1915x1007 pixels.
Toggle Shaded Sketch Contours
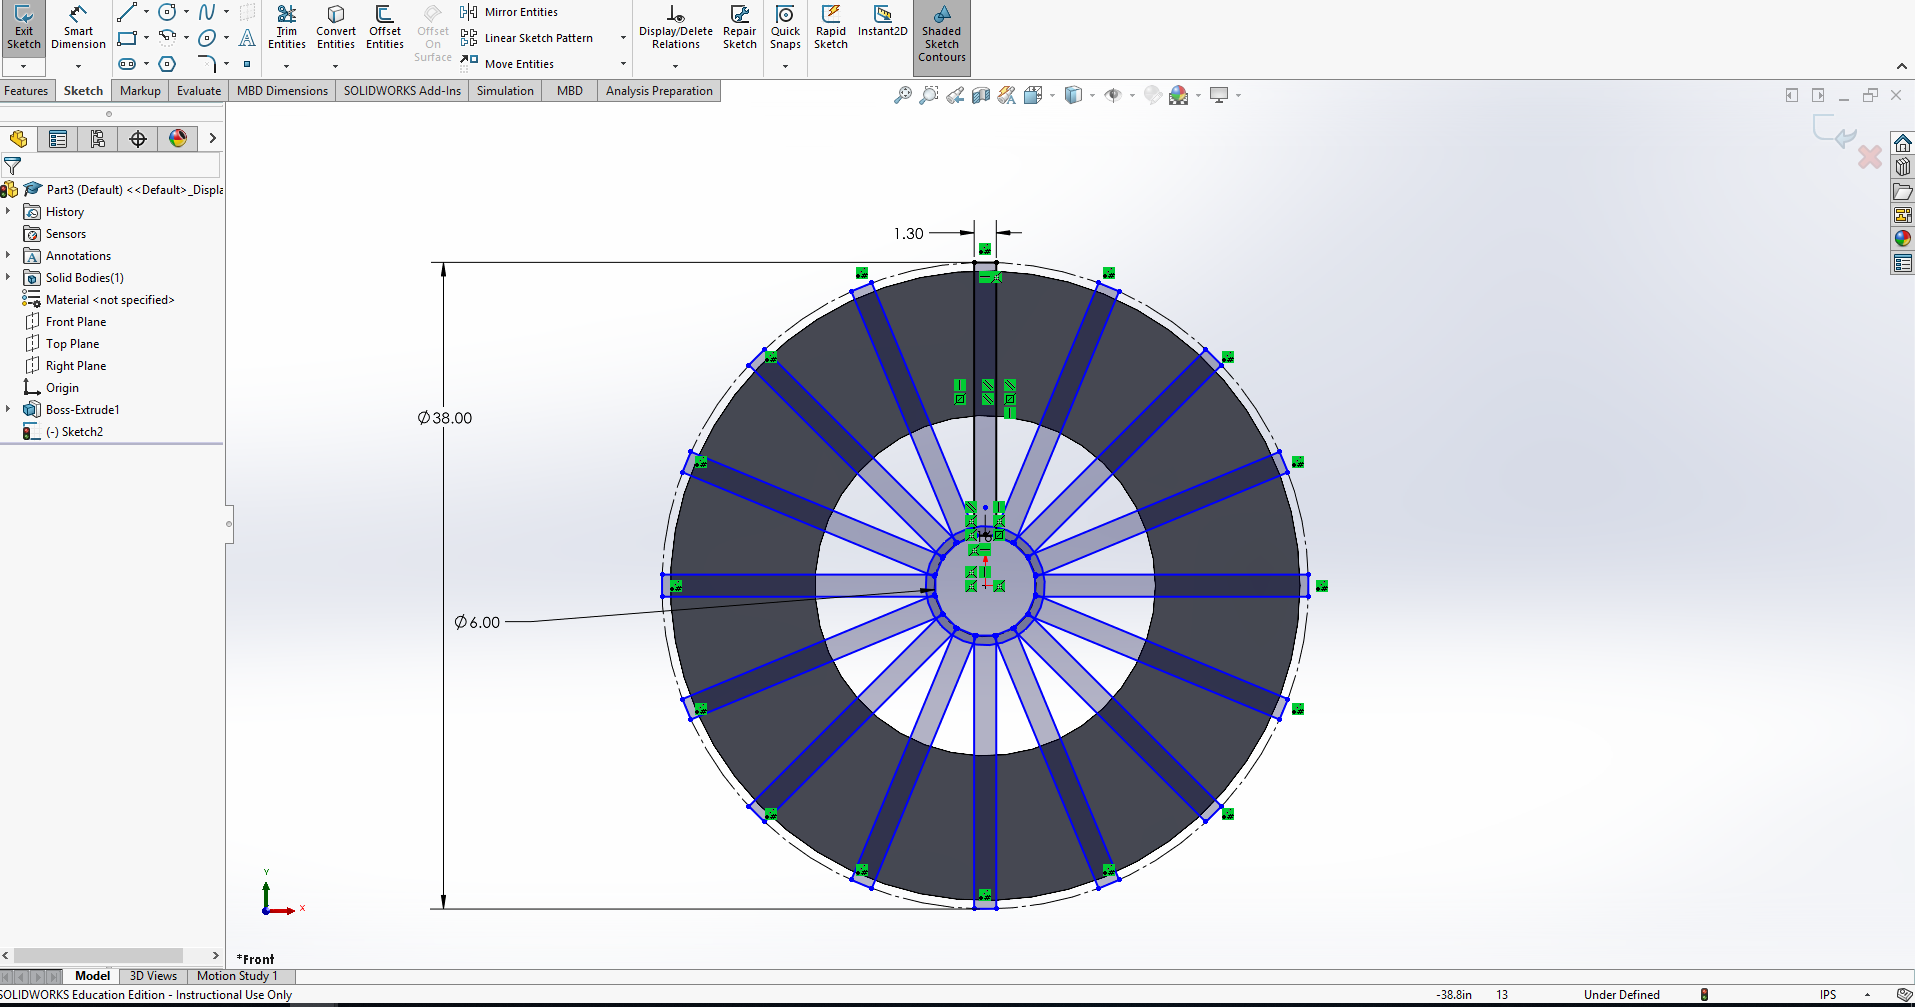pos(941,38)
